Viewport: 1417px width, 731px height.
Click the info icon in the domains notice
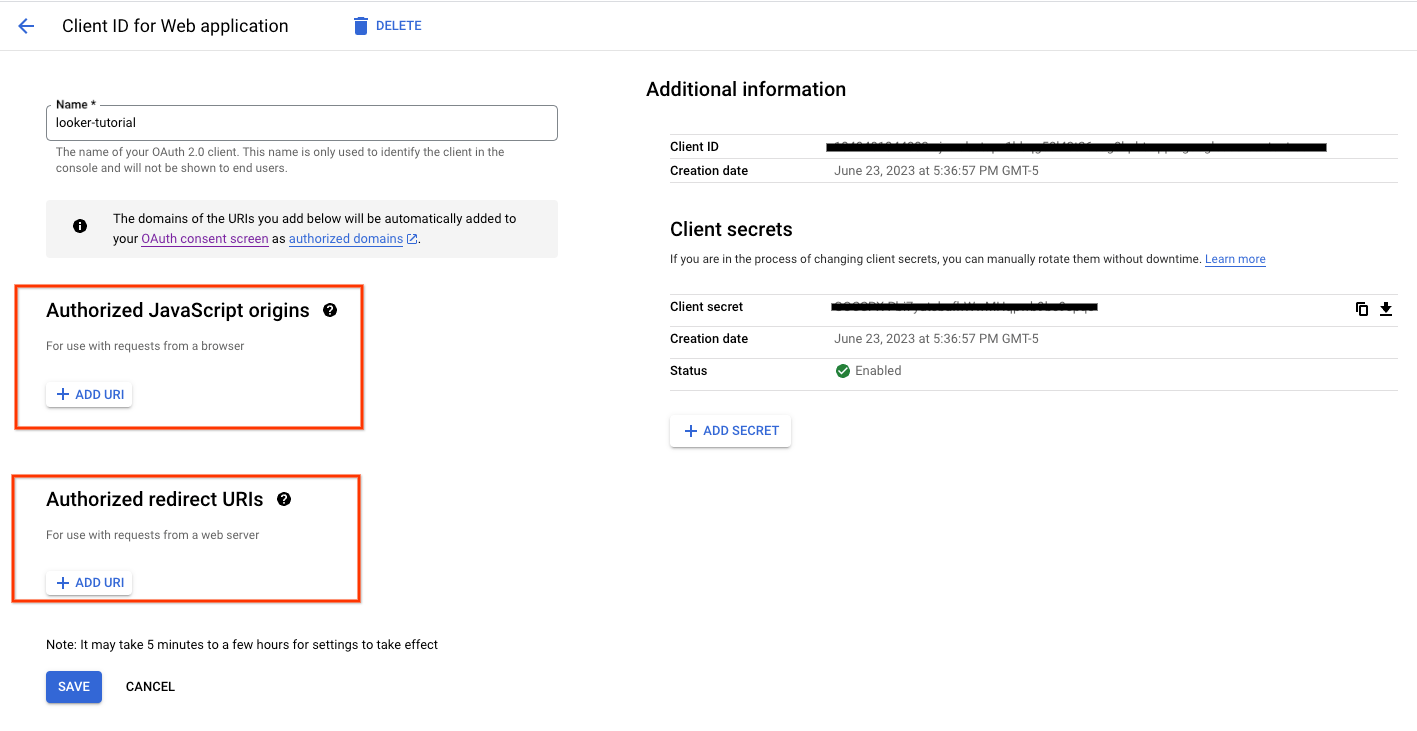coord(79,226)
